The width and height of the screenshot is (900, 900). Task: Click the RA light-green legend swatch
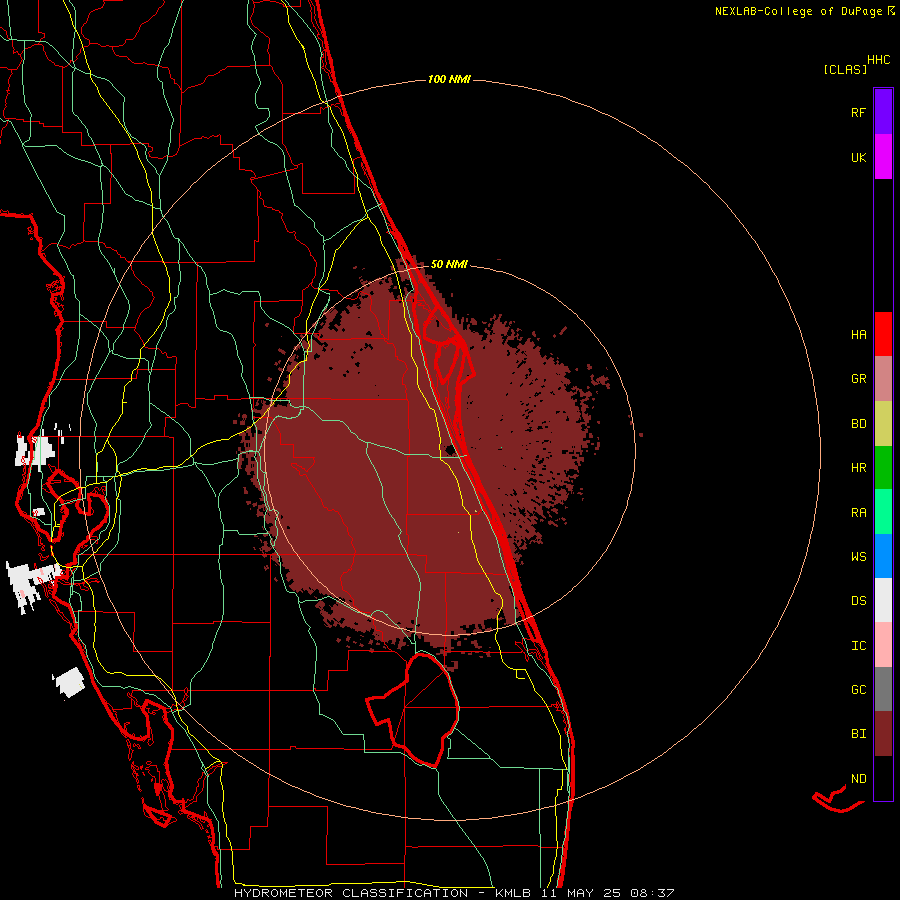coord(883,512)
